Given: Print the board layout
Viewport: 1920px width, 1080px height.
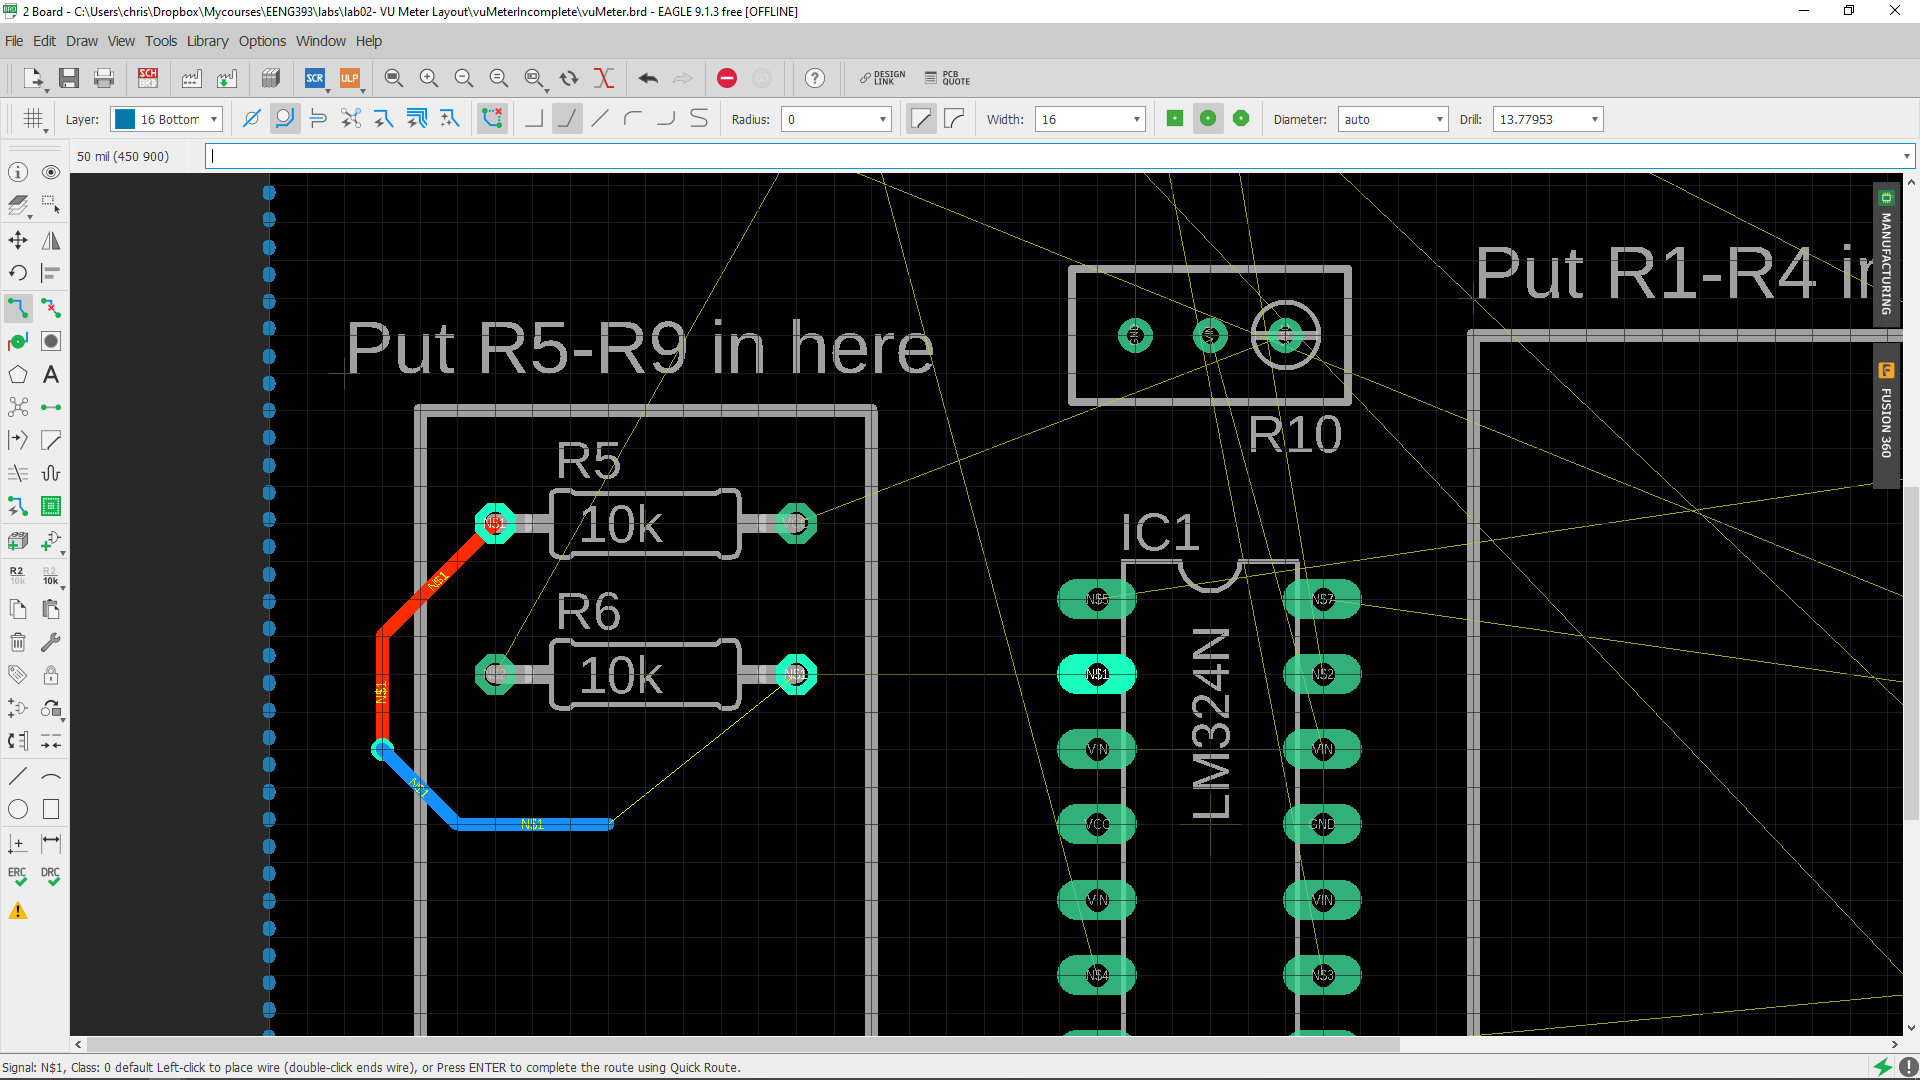Looking at the screenshot, I should click(x=104, y=78).
